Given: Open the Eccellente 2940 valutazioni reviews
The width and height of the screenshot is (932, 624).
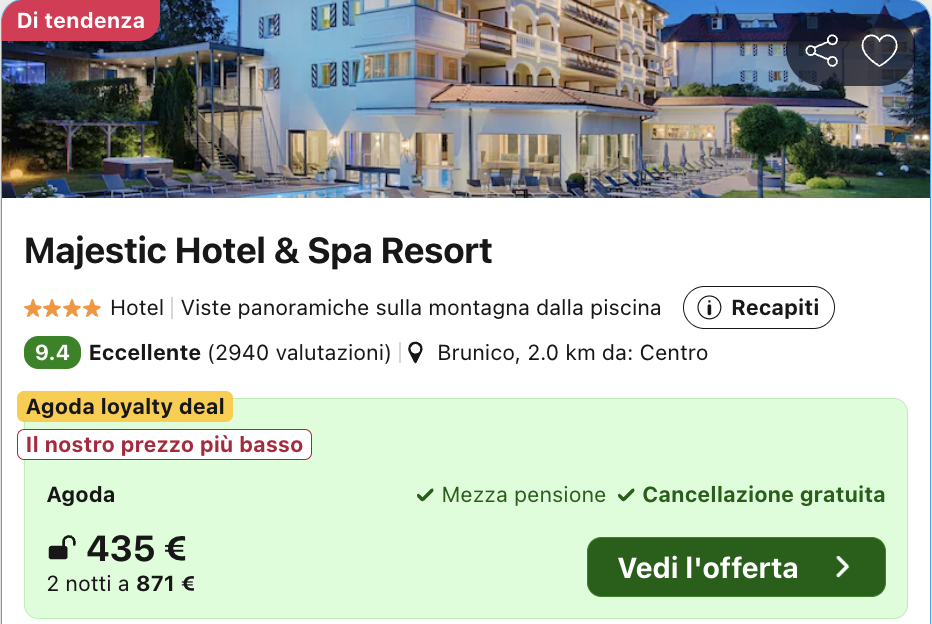Looking at the screenshot, I should point(240,353).
